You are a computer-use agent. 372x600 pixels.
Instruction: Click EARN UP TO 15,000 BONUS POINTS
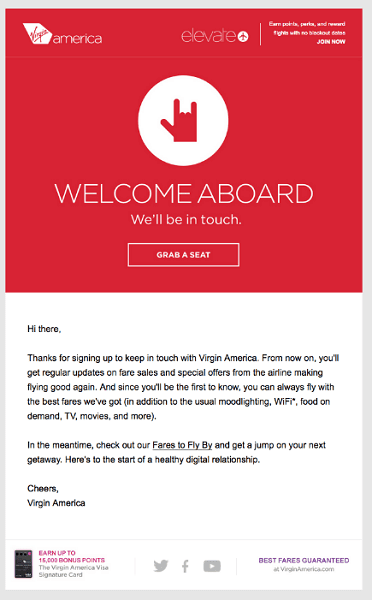tap(72, 556)
